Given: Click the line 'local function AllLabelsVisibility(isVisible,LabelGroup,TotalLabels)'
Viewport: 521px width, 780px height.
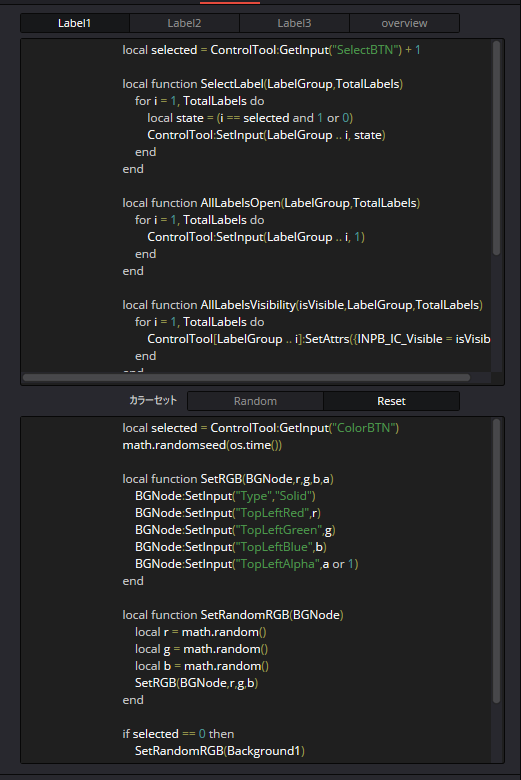Looking at the screenshot, I should 303,305.
